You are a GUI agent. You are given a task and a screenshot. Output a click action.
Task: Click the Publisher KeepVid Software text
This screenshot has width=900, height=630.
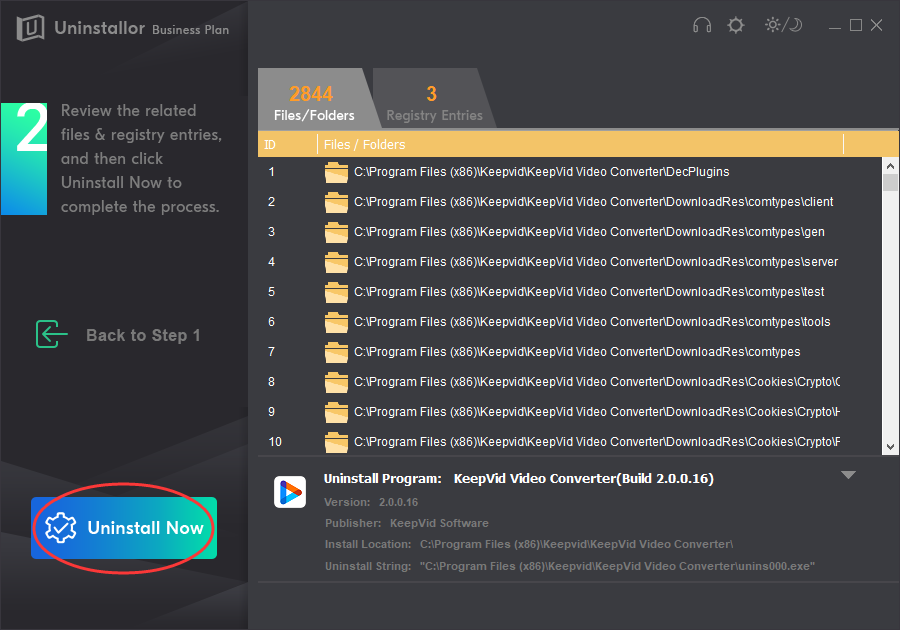[x=406, y=523]
